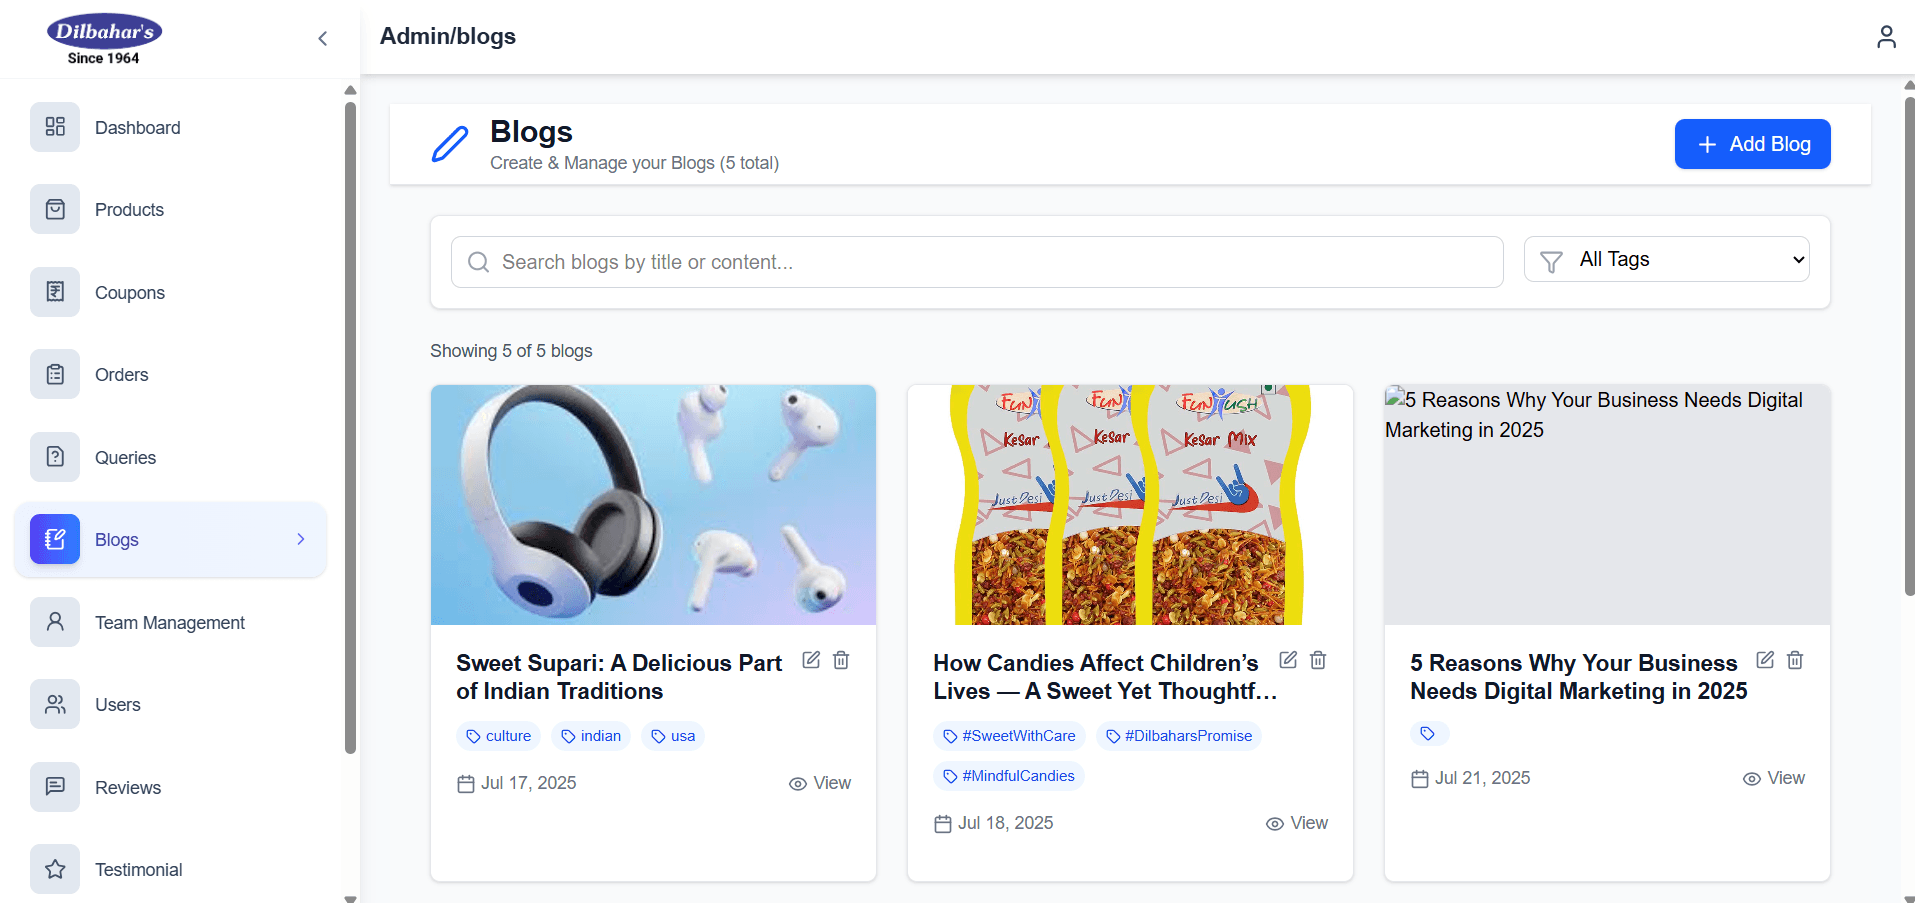Open the All Tags filter dropdown
This screenshot has width=1915, height=903.
click(1666, 260)
